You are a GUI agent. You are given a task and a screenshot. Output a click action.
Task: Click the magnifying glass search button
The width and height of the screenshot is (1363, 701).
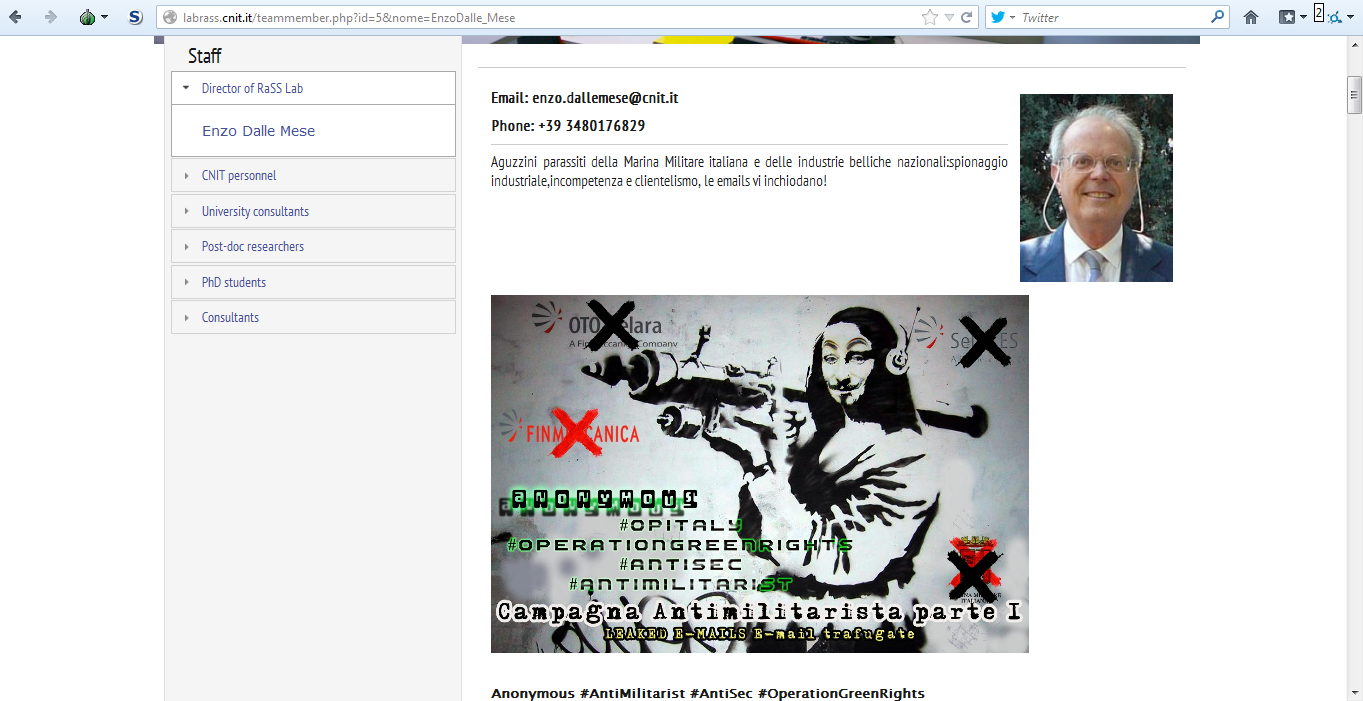1217,17
